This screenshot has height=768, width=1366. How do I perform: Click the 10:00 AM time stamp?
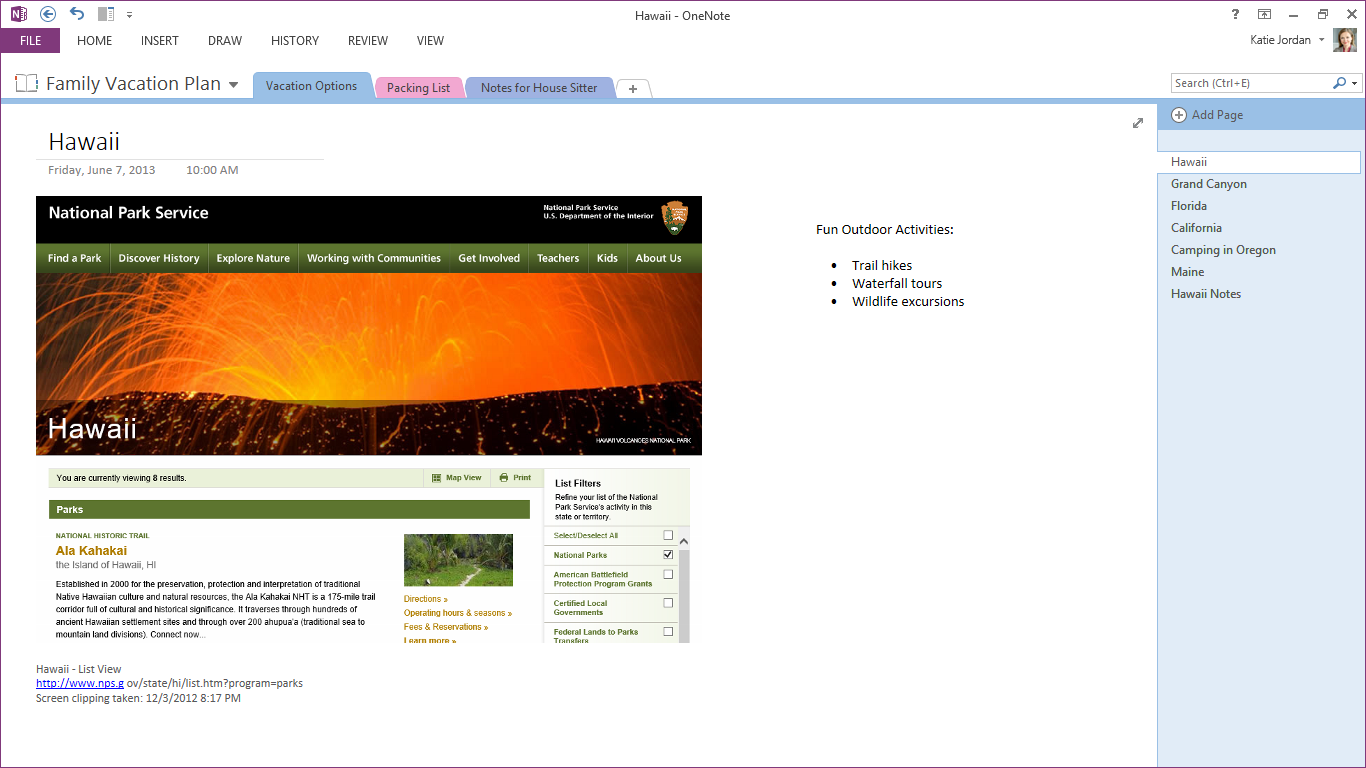[212, 170]
